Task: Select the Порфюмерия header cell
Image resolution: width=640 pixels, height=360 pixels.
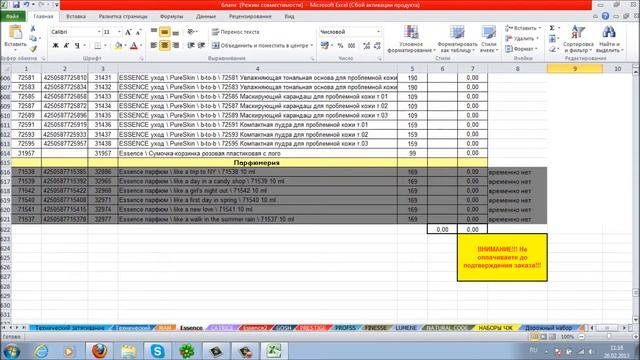Action: 257,162
